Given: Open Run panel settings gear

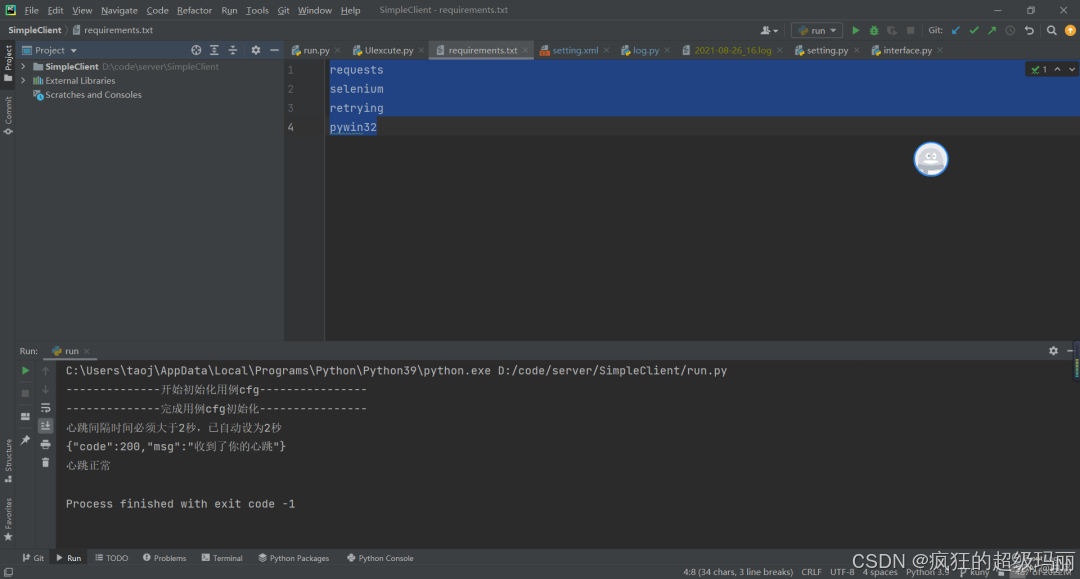Looking at the screenshot, I should click(1053, 351).
